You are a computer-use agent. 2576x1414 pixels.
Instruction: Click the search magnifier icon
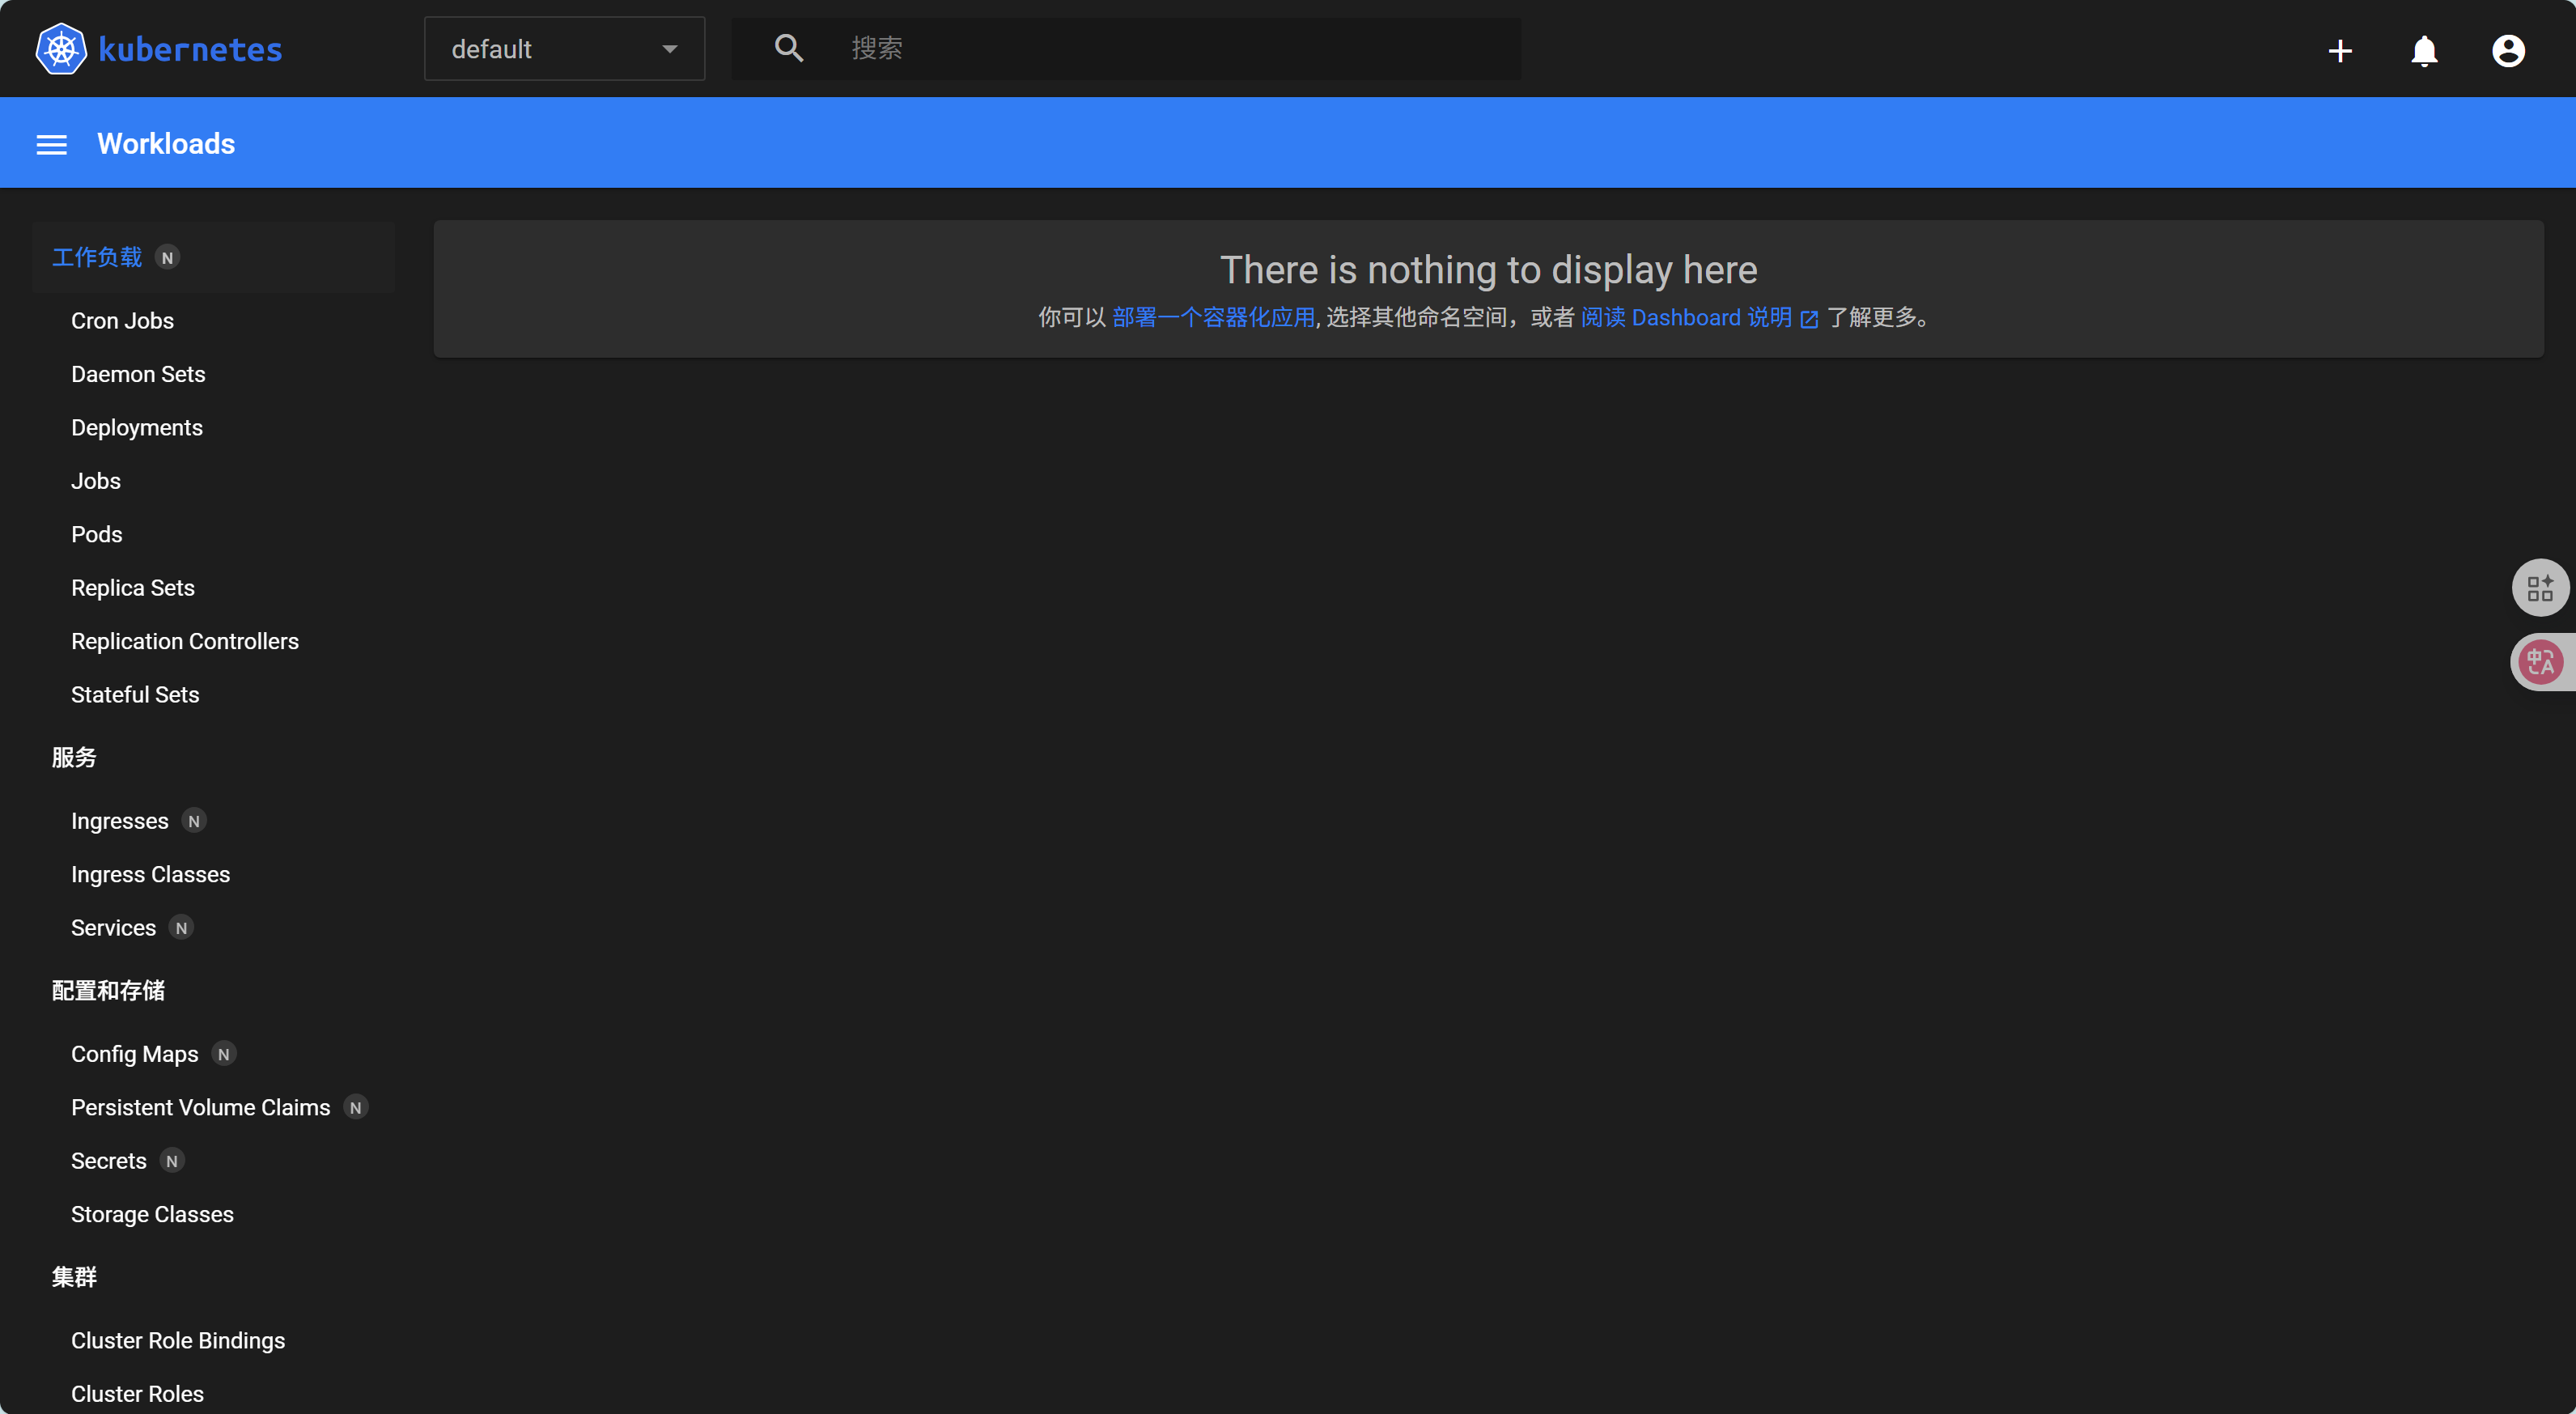(x=789, y=48)
